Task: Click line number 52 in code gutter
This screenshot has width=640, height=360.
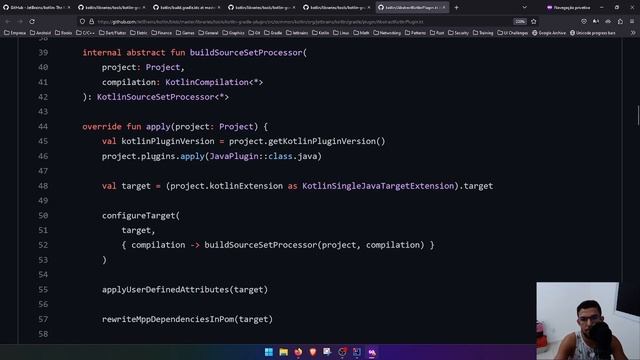Action: click(x=43, y=245)
